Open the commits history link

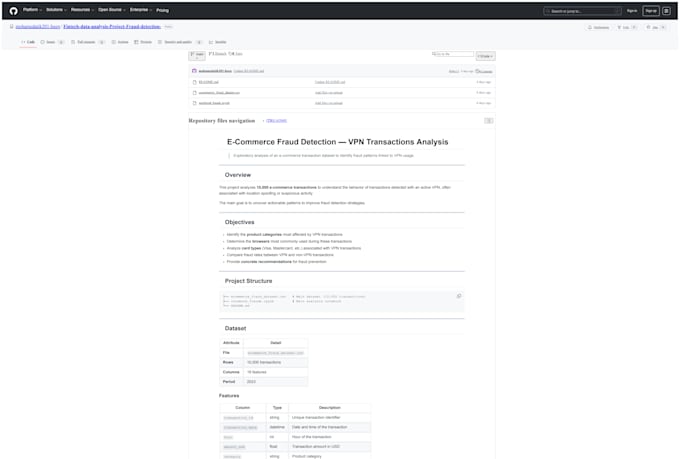click(x=484, y=71)
